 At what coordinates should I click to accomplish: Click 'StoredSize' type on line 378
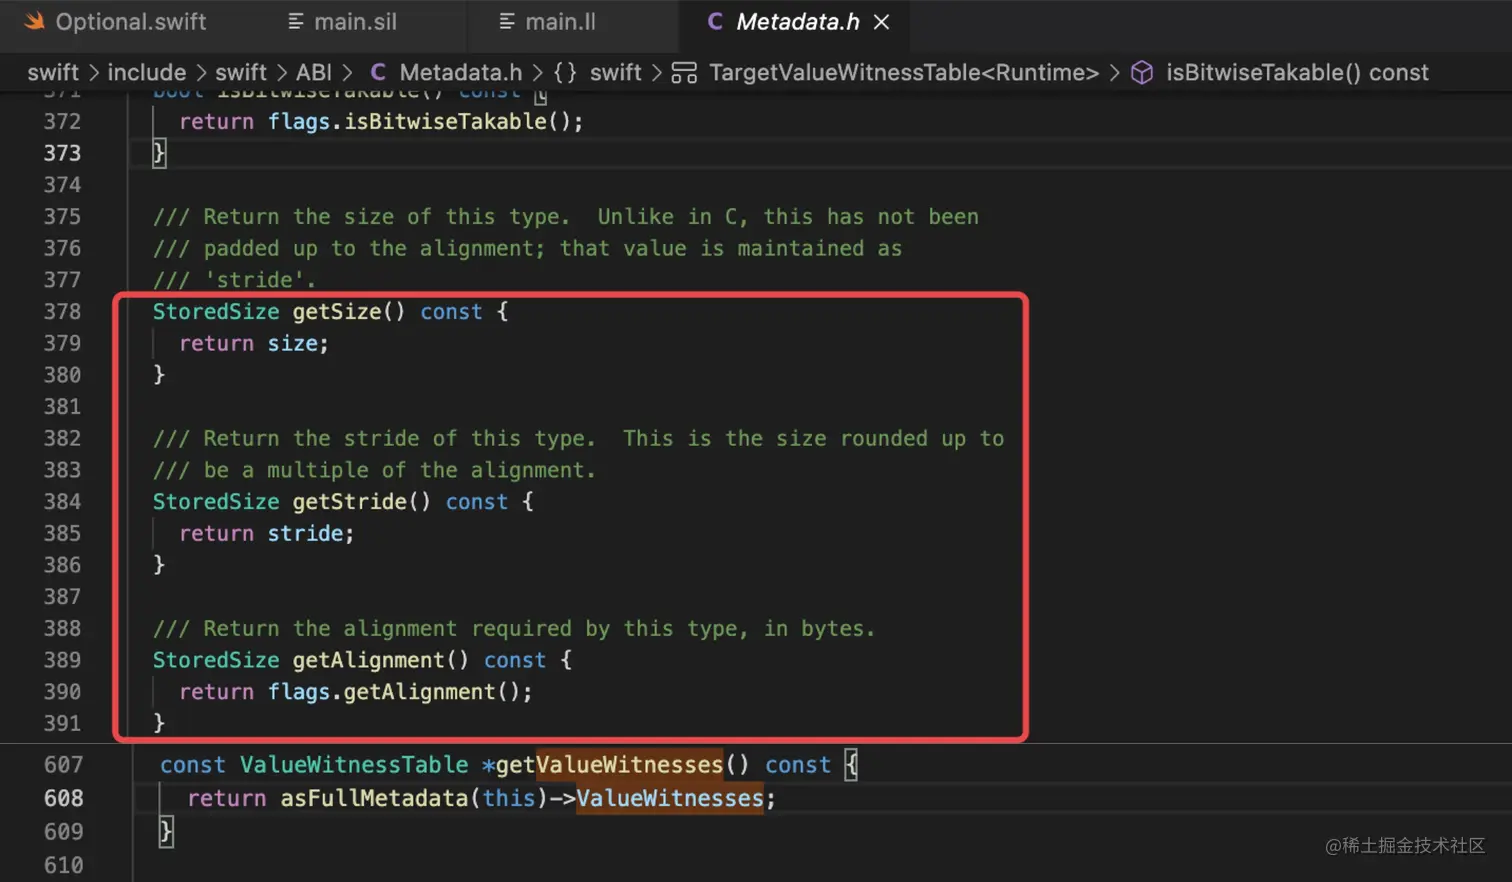coord(216,311)
